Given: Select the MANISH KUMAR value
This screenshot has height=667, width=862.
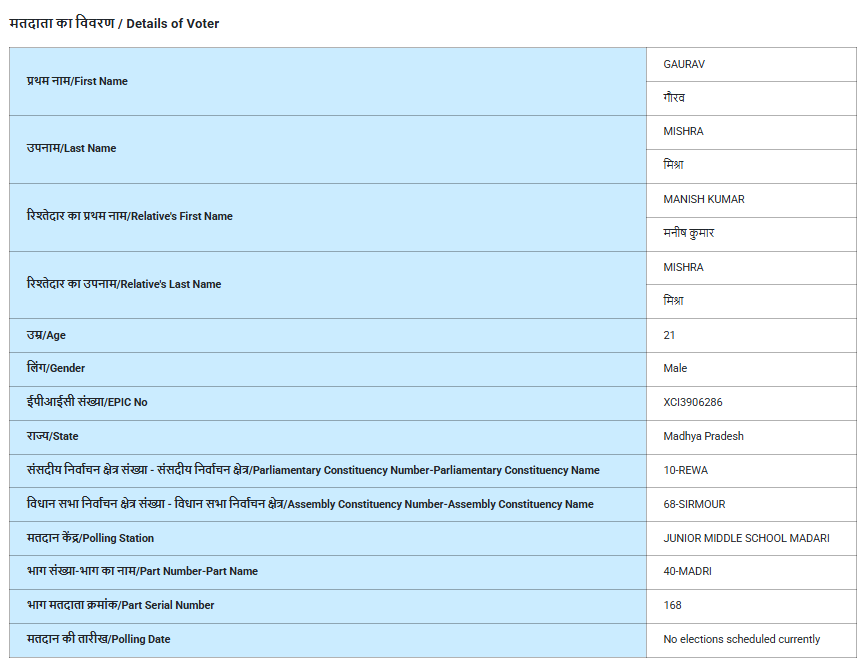Looking at the screenshot, I should (703, 199).
